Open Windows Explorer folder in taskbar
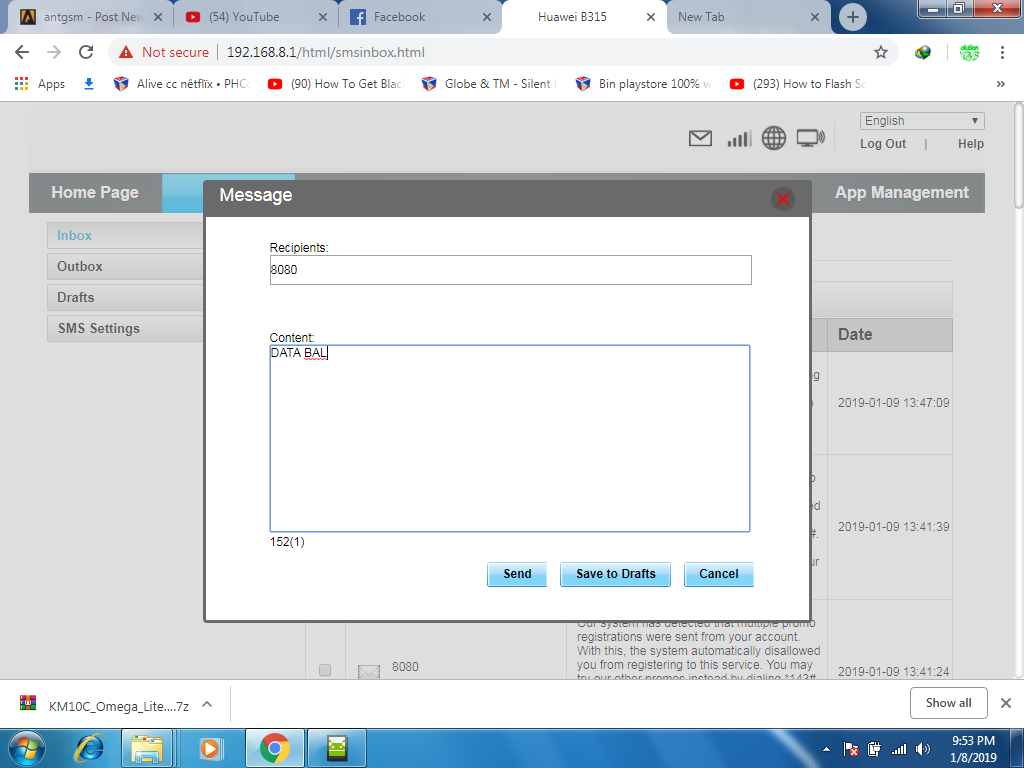The image size is (1024, 768). [147, 748]
